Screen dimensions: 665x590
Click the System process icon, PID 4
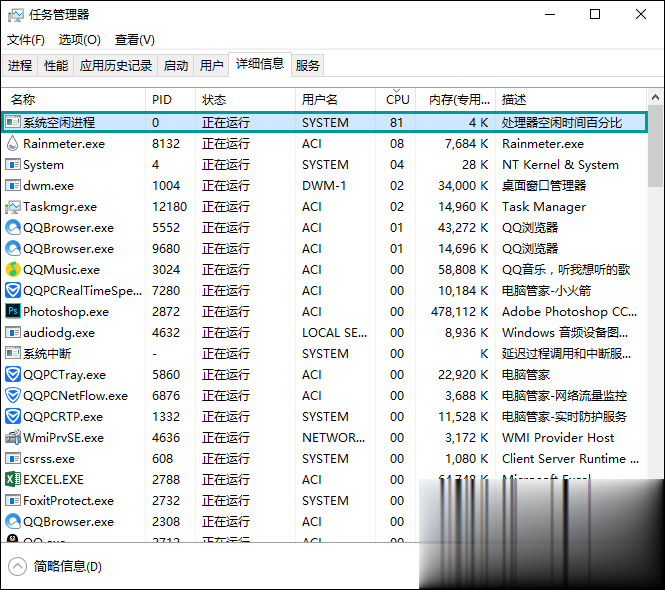point(13,164)
